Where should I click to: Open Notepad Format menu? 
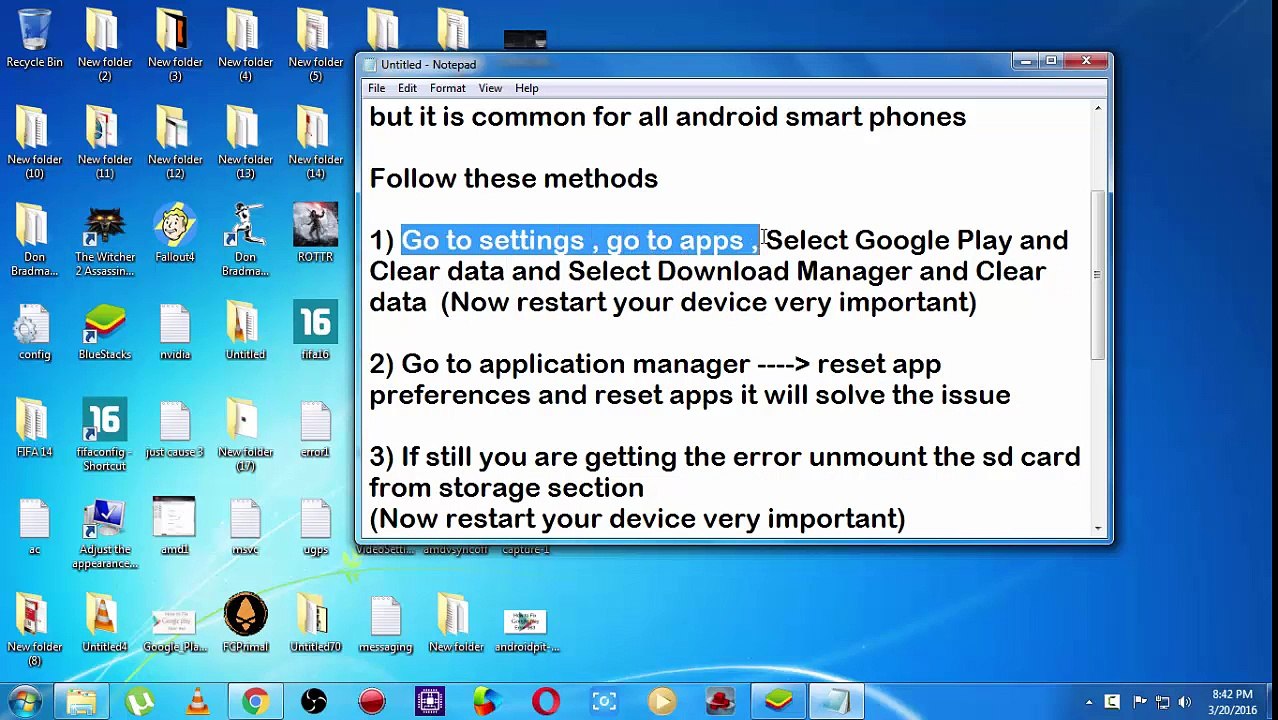(447, 88)
